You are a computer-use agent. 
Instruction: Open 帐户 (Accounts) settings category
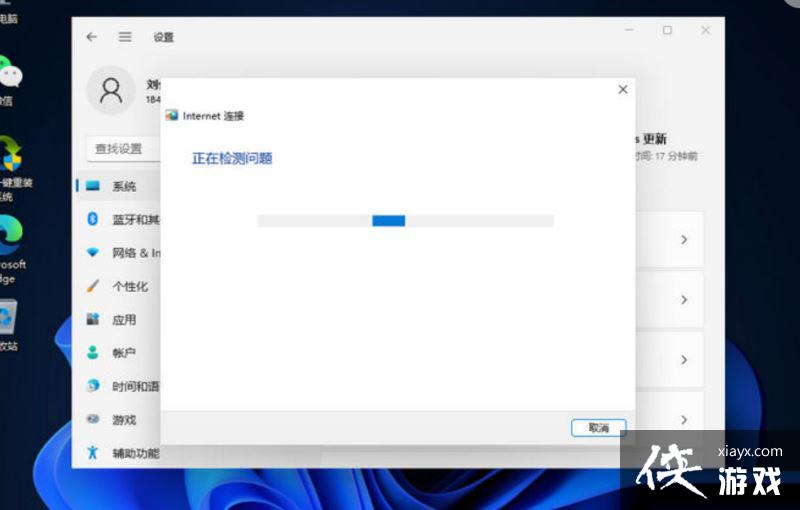point(118,353)
